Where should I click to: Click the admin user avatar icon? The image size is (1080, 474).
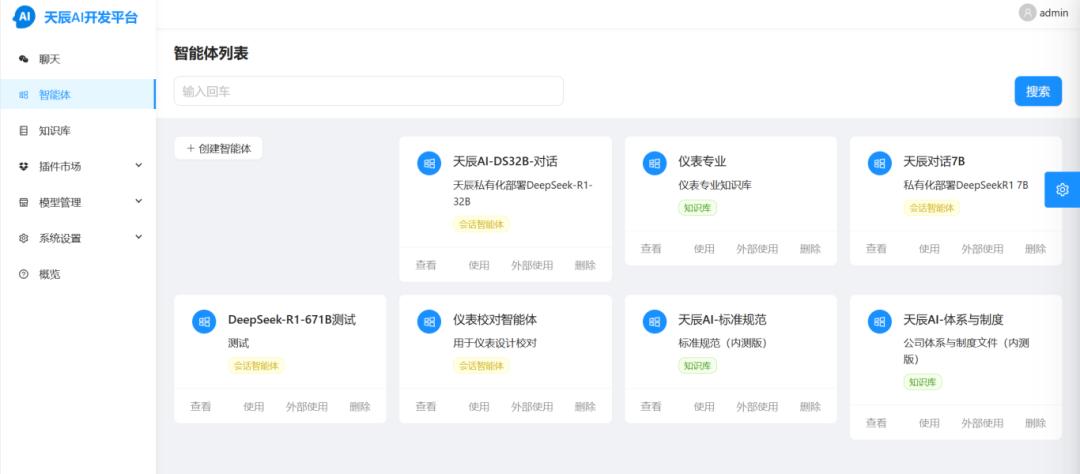click(1027, 12)
